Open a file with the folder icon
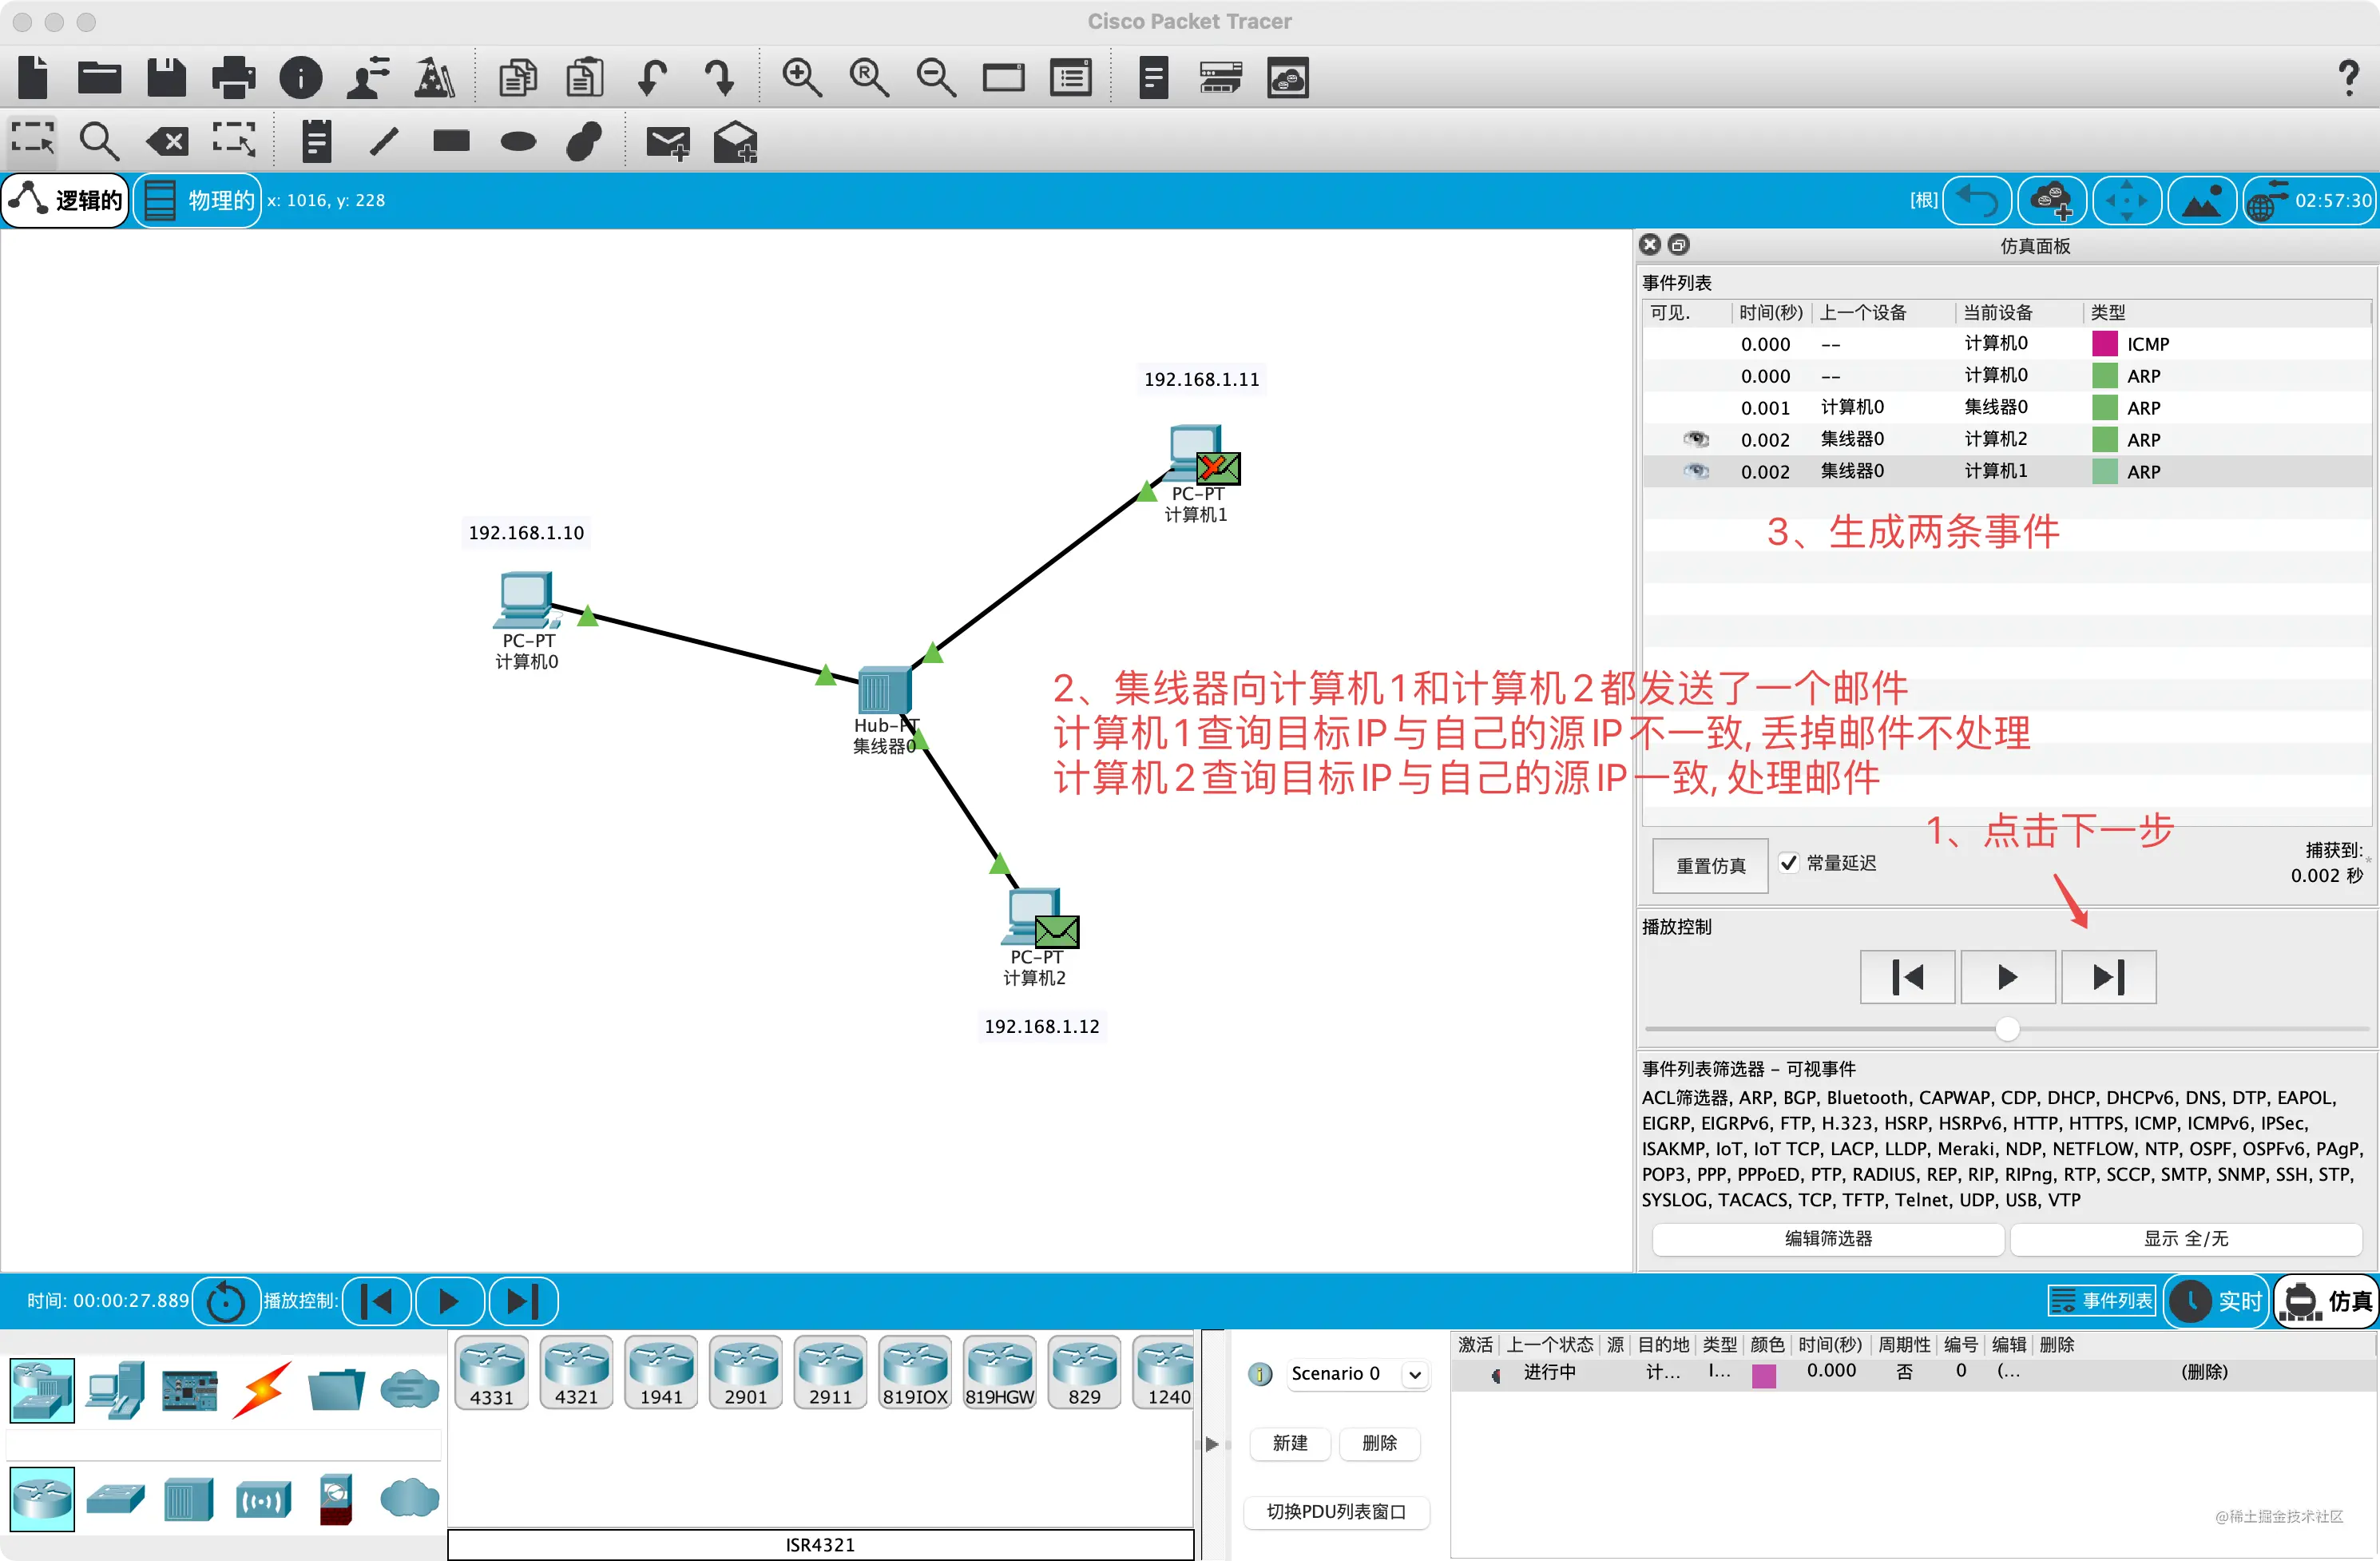2380x1561 pixels. (99, 77)
